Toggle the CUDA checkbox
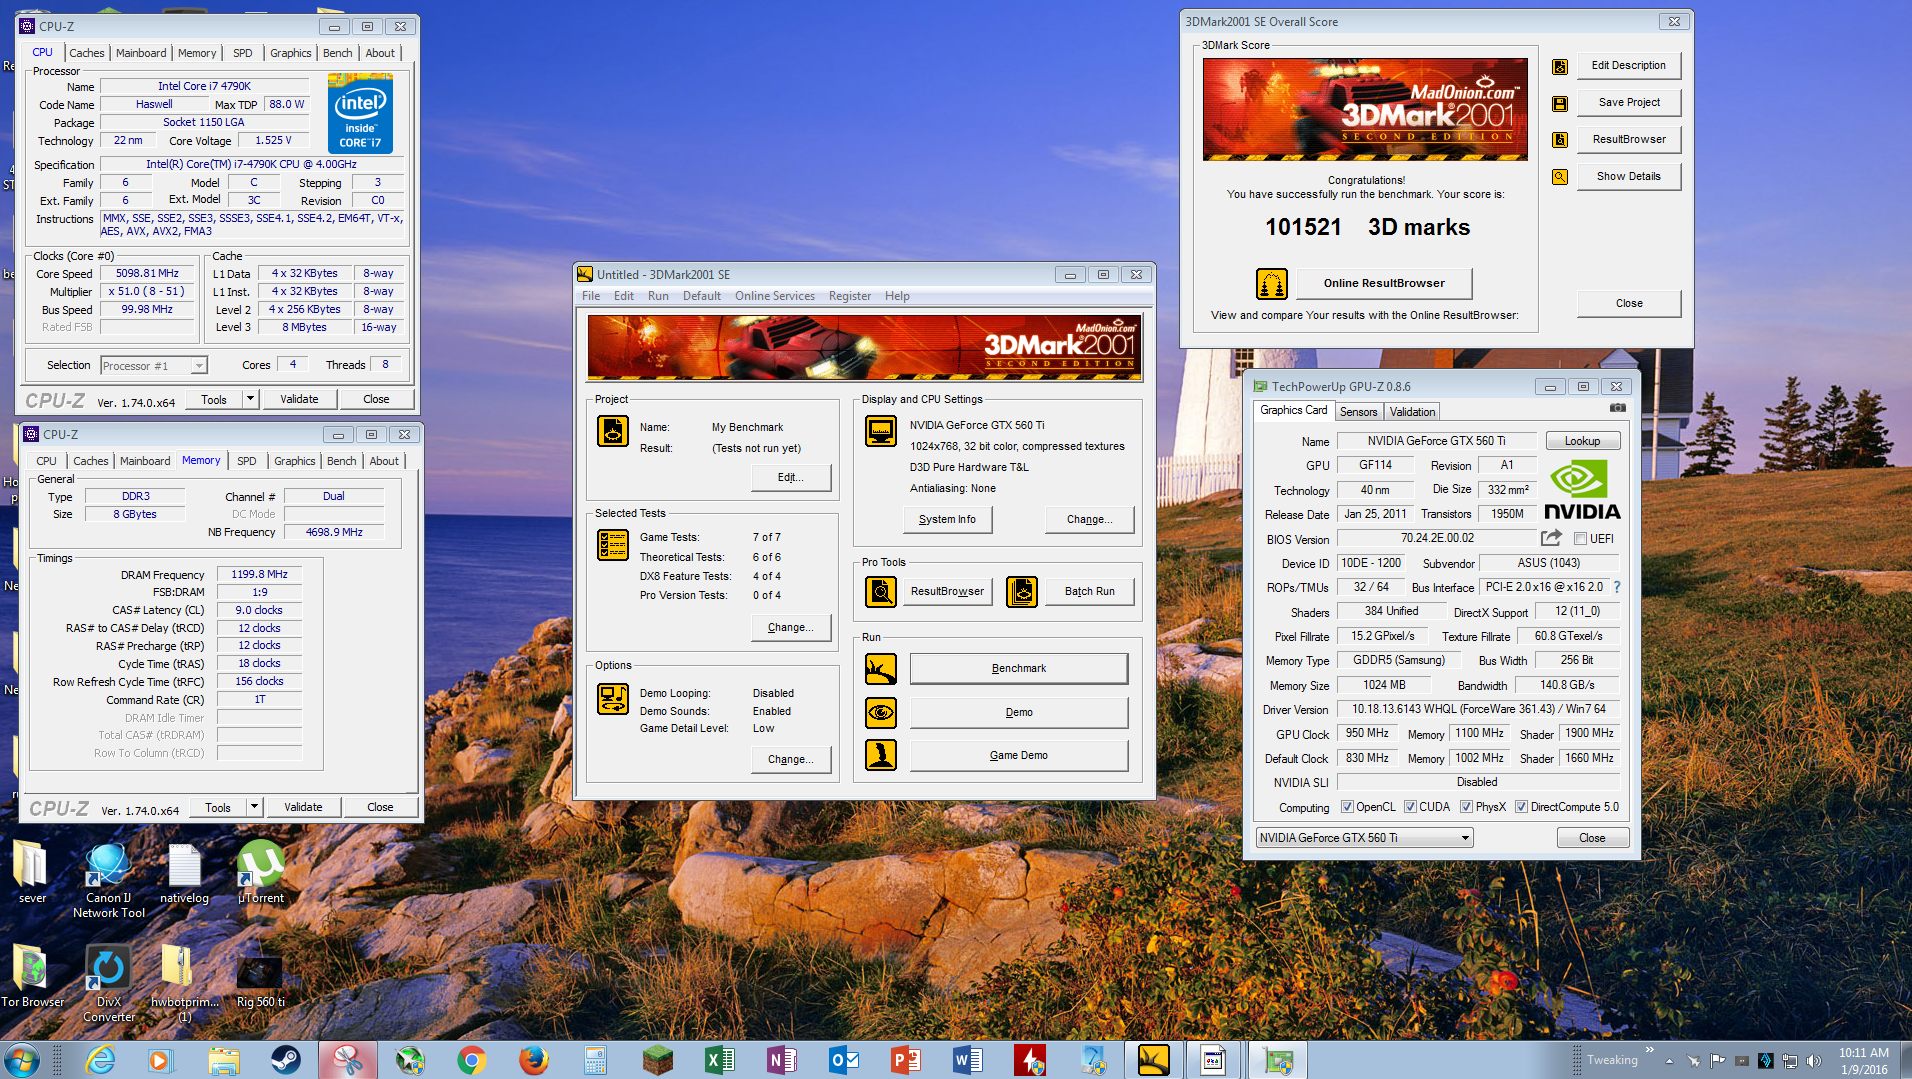Image resolution: width=1912 pixels, height=1079 pixels. 1410,807
